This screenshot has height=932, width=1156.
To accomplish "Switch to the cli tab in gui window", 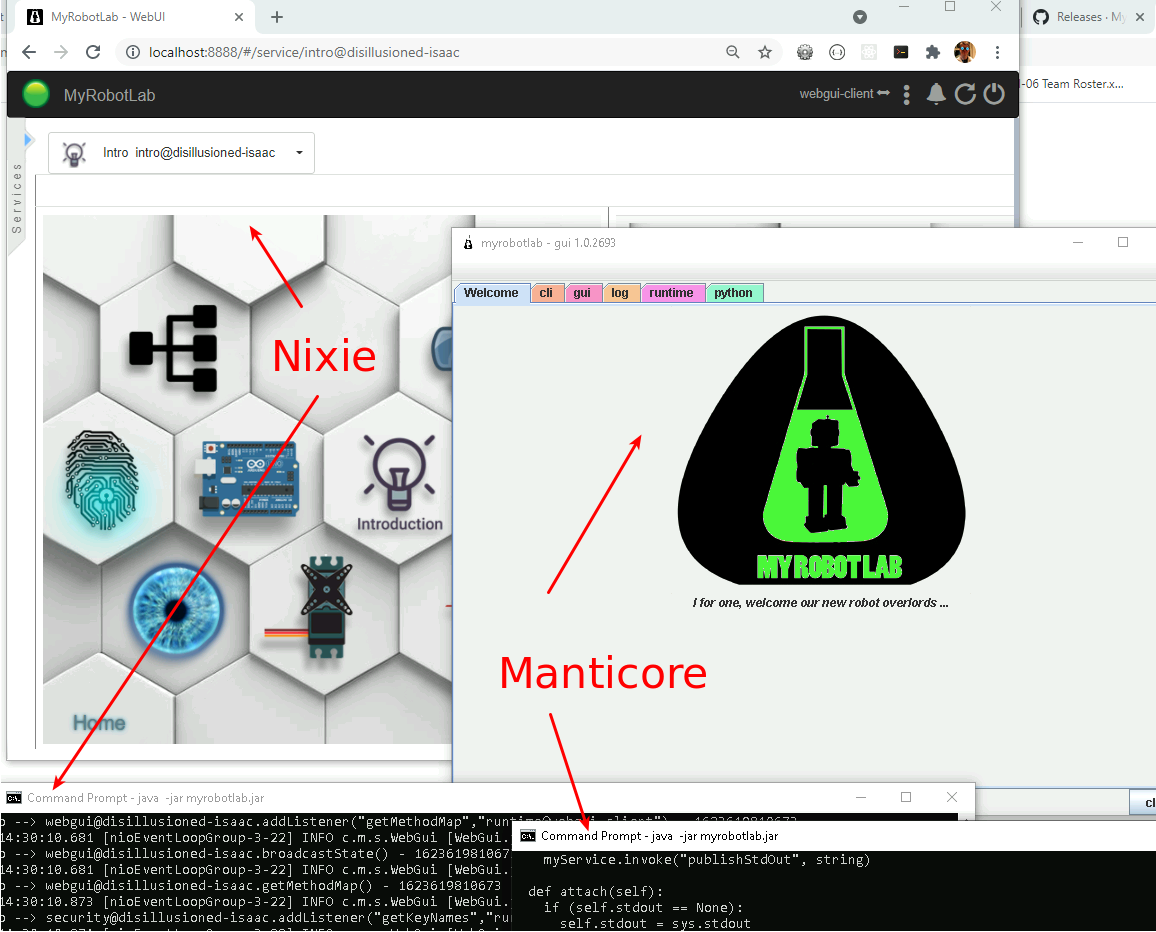I will [546, 293].
